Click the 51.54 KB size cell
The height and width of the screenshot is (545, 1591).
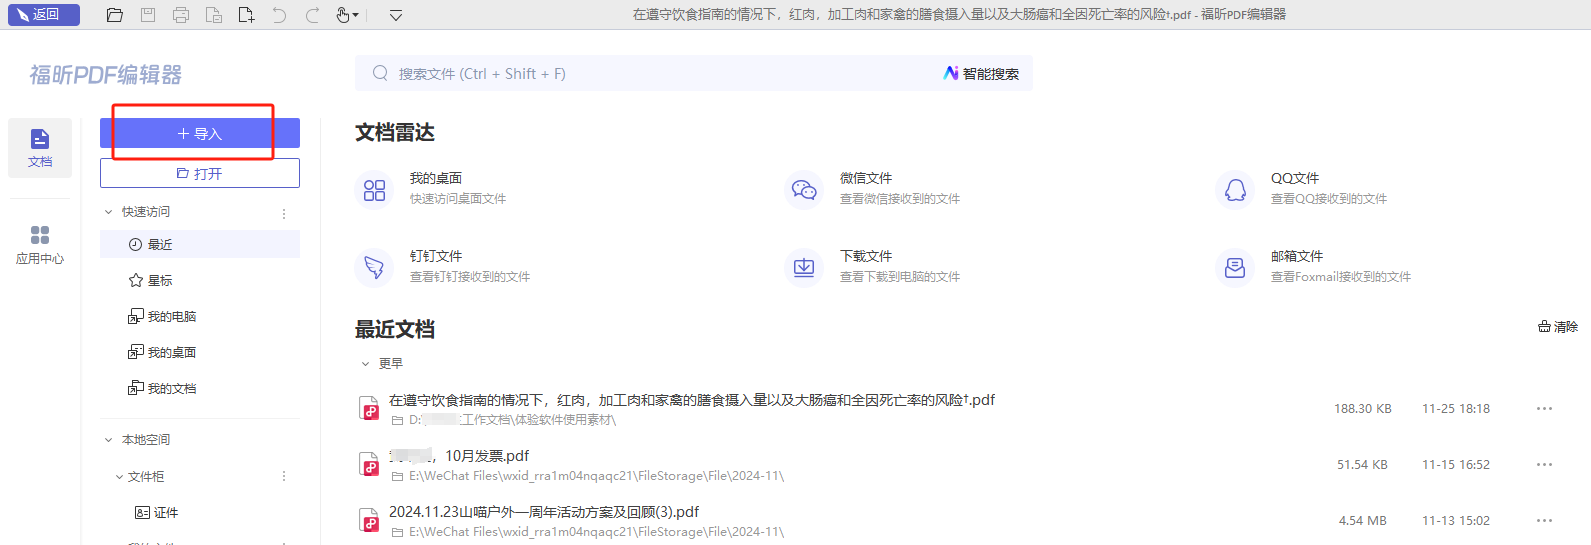[x=1362, y=465]
